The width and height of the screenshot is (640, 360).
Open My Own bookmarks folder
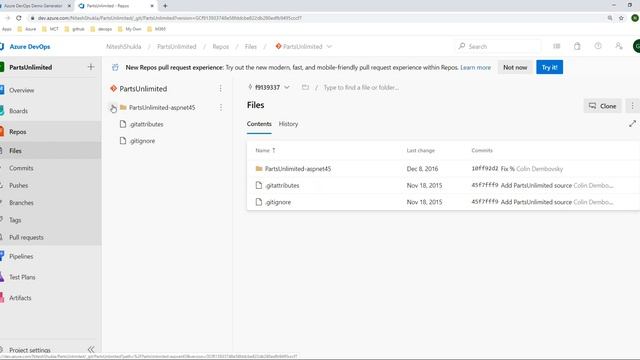pyautogui.click(x=129, y=29)
